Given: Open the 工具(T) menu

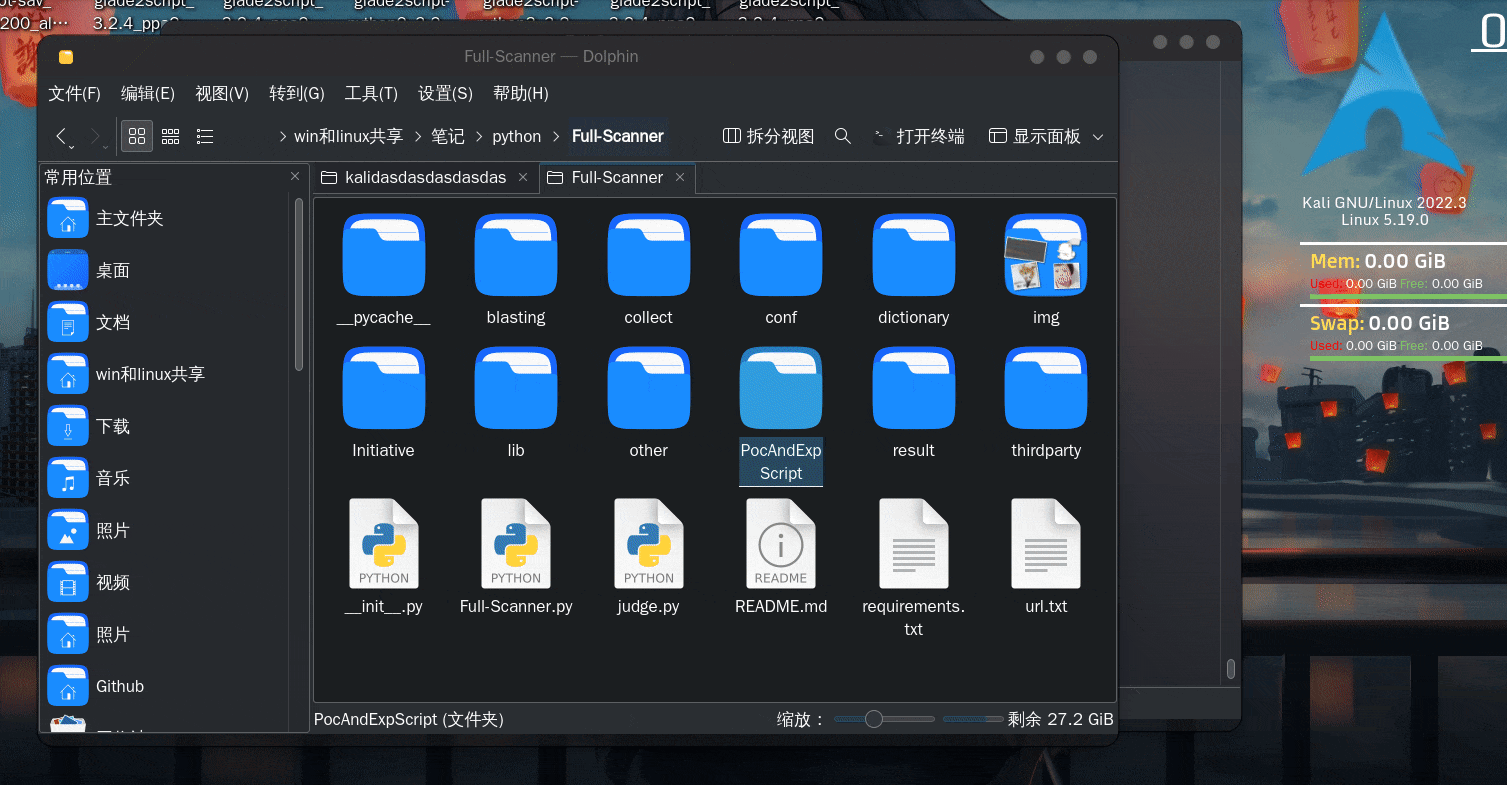Looking at the screenshot, I should 371,93.
